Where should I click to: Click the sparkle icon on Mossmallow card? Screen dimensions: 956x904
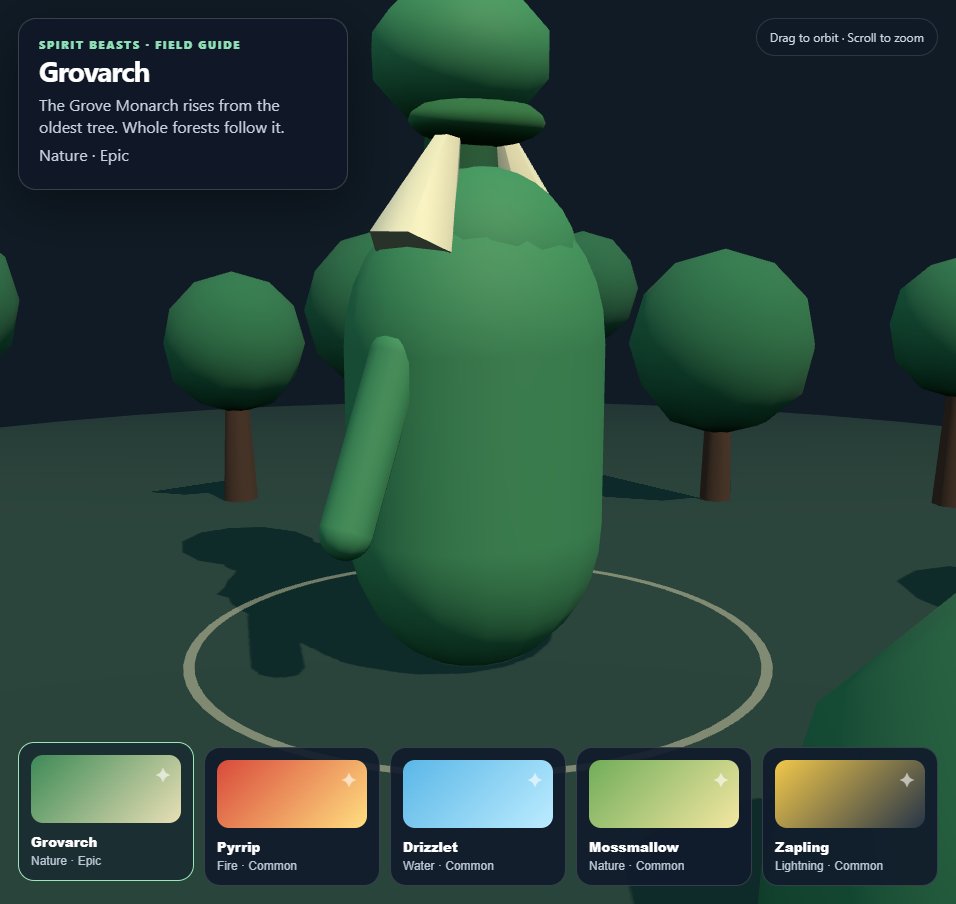click(721, 780)
